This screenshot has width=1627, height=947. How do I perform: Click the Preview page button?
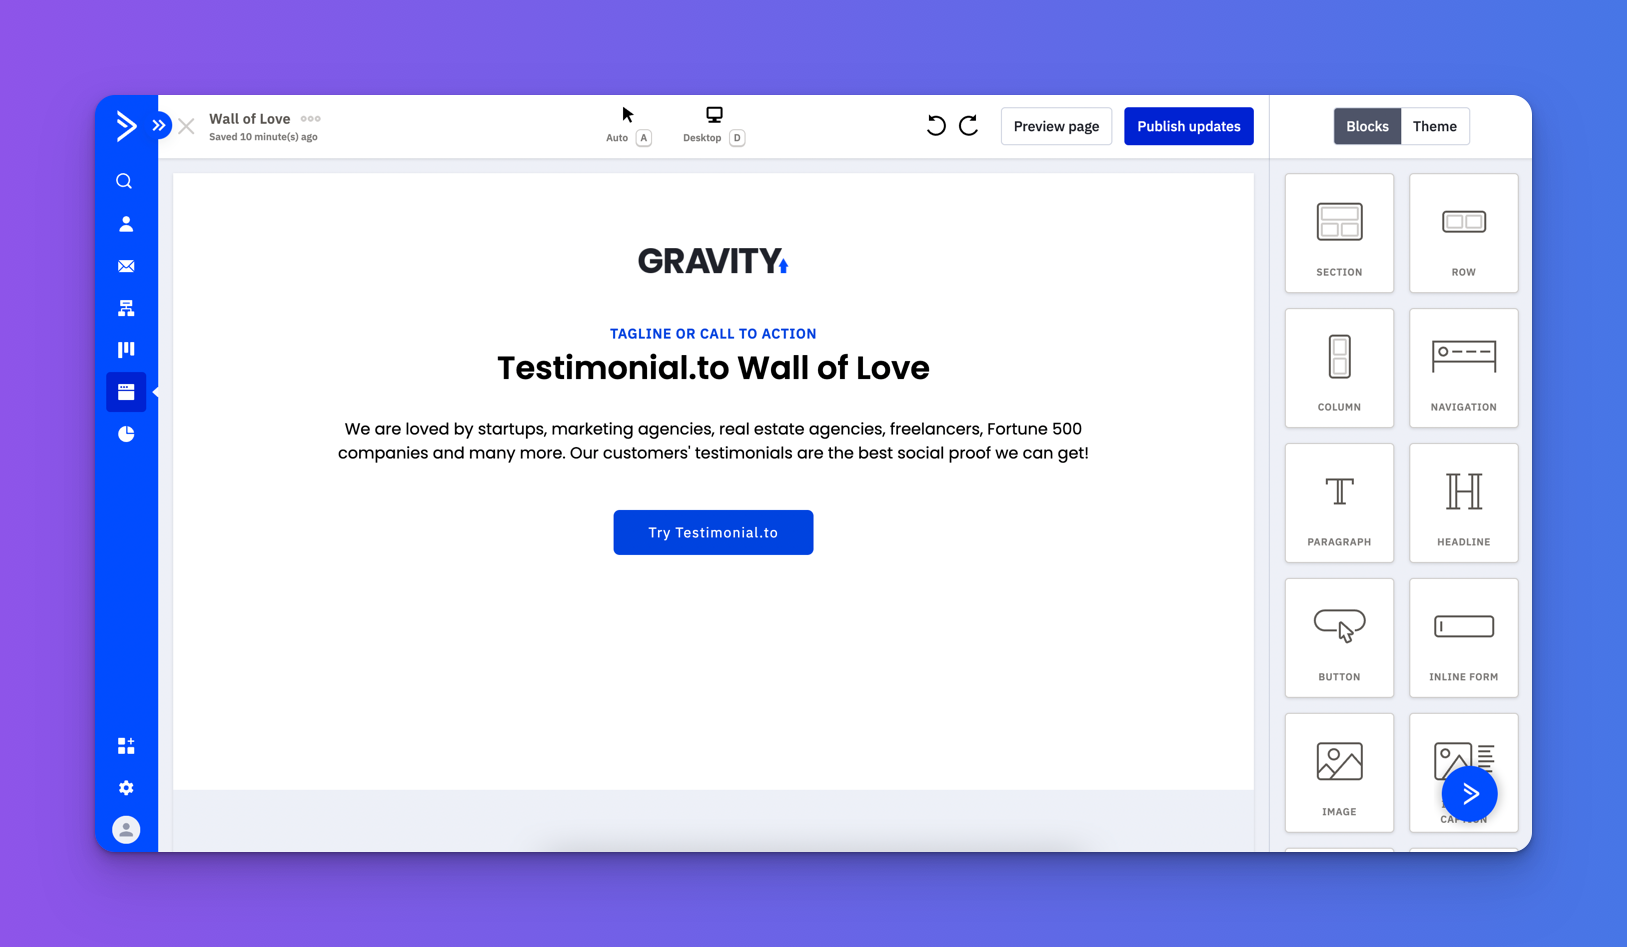point(1056,126)
